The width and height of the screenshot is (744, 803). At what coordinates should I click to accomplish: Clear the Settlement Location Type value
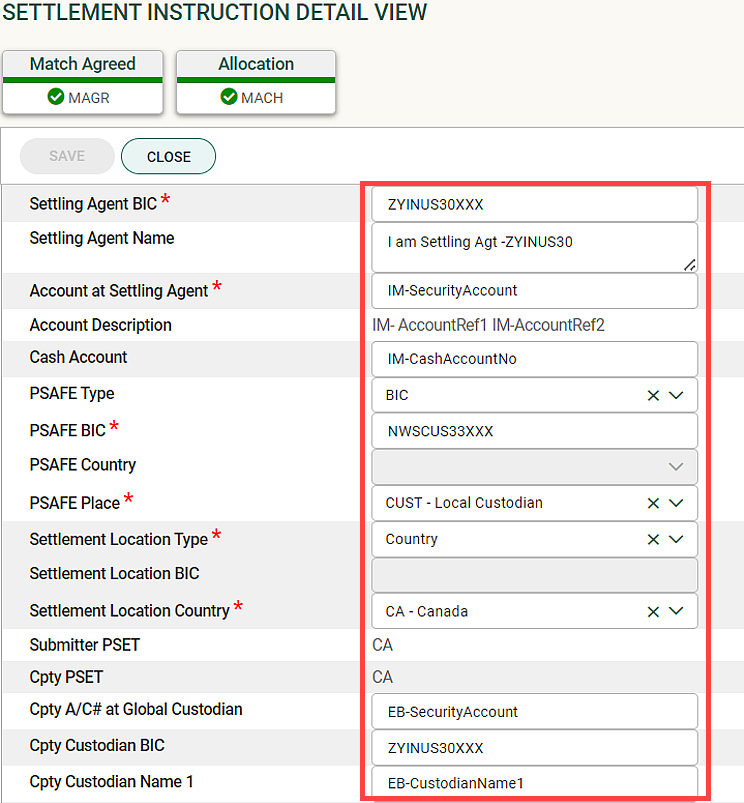tap(653, 540)
